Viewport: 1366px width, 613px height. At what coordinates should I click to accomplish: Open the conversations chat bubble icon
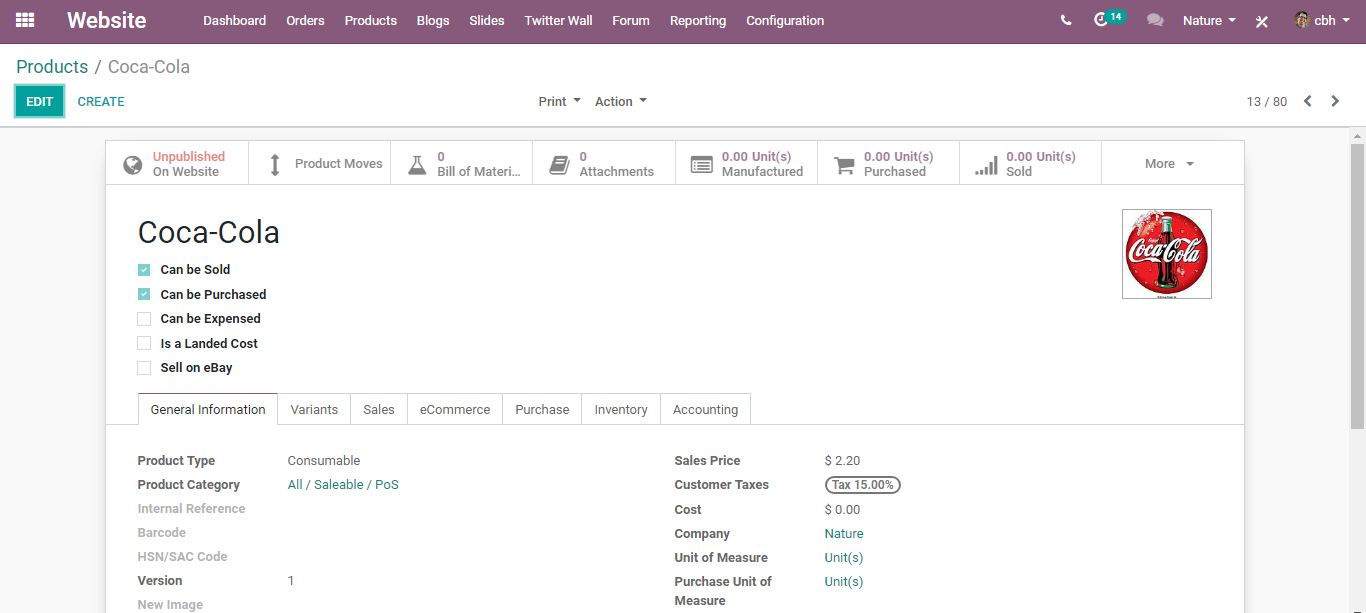(1155, 20)
